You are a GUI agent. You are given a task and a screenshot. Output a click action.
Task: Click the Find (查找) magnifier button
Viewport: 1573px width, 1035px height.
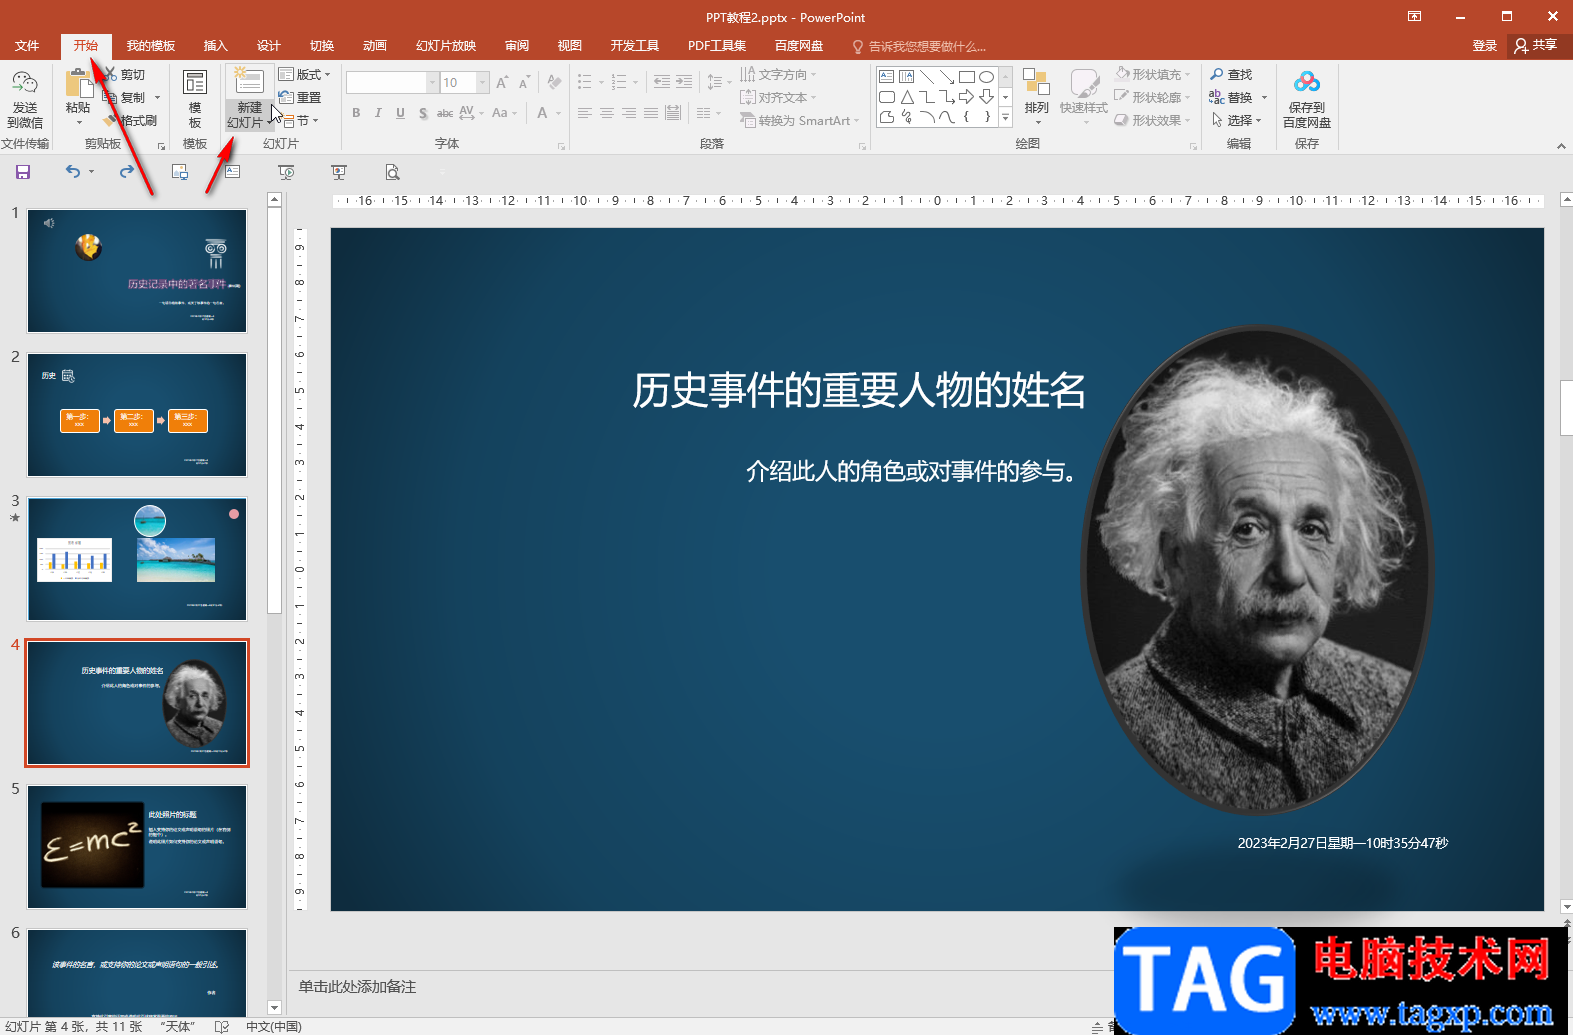pos(1231,75)
